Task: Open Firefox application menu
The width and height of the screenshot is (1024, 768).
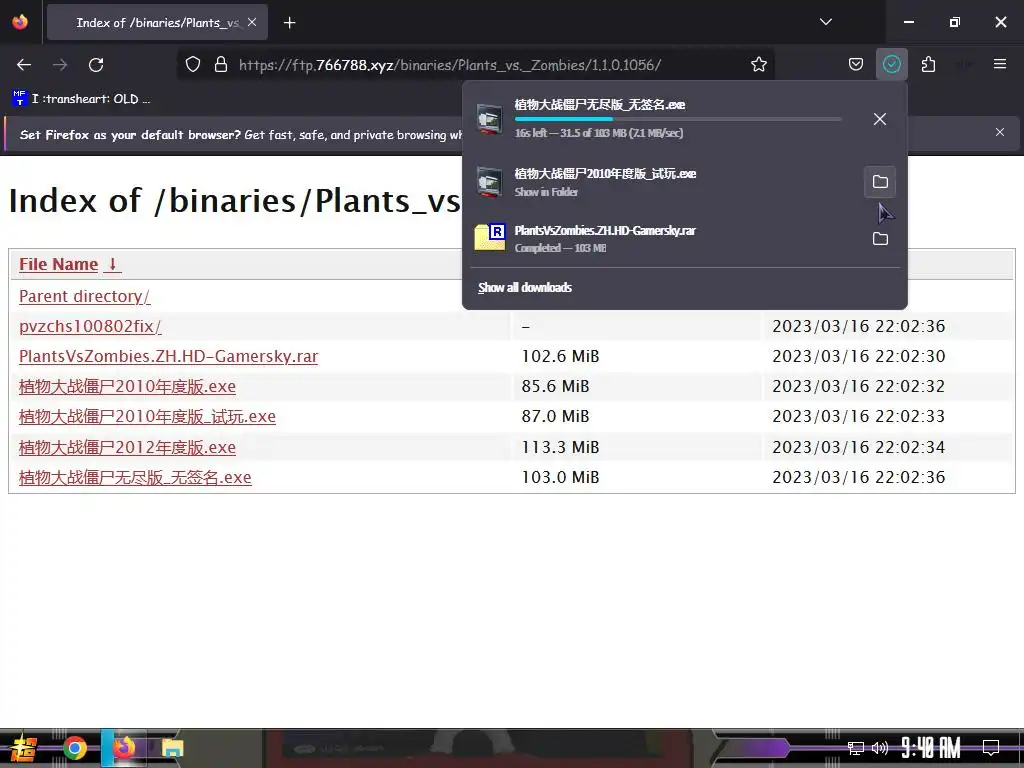Action: (1000, 65)
